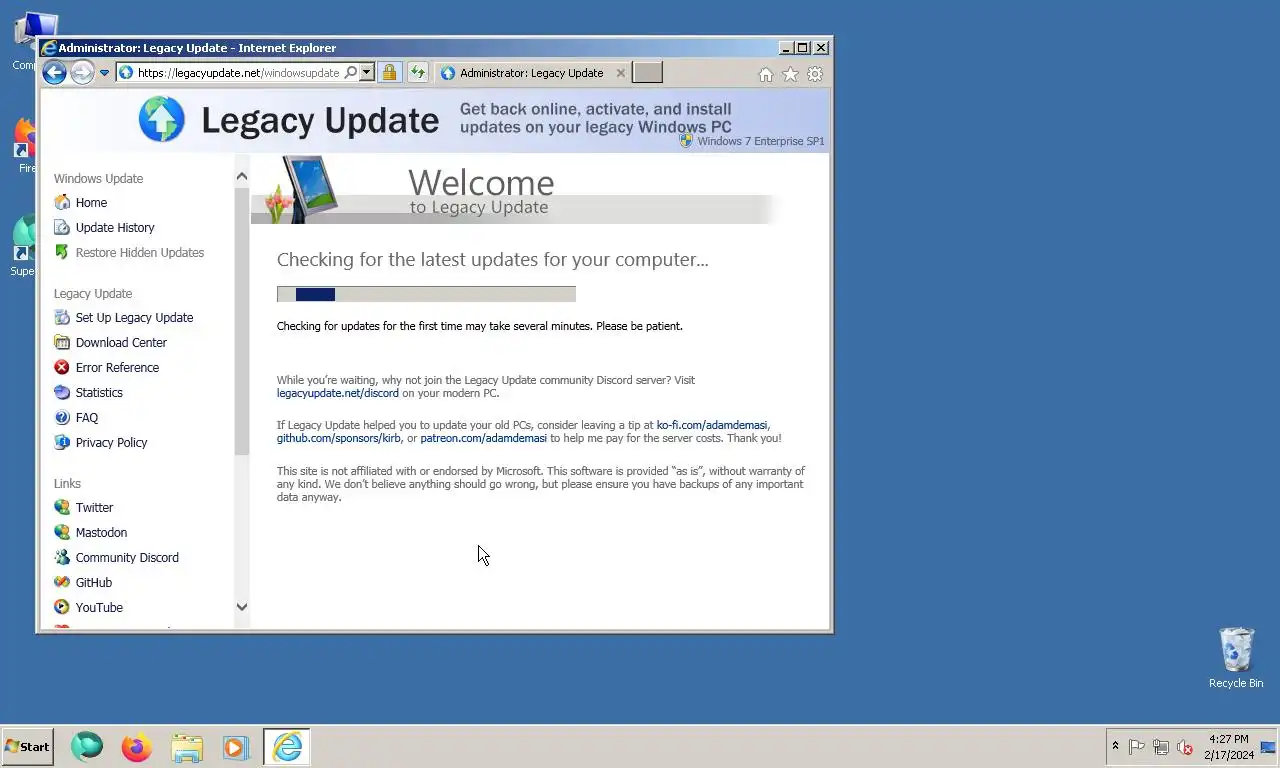The height and width of the screenshot is (768, 1280).
Task: Open patreon.com/adamdemasi link
Action: 483,438
